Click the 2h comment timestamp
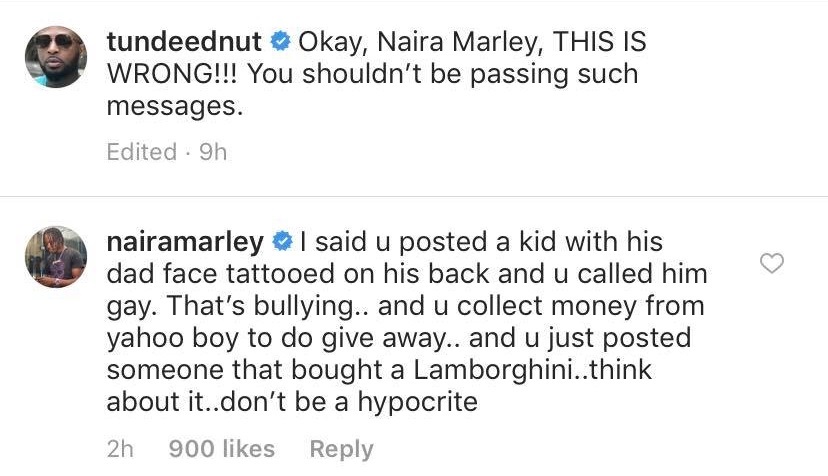Image resolution: width=828 pixels, height=476 pixels. click(118, 449)
